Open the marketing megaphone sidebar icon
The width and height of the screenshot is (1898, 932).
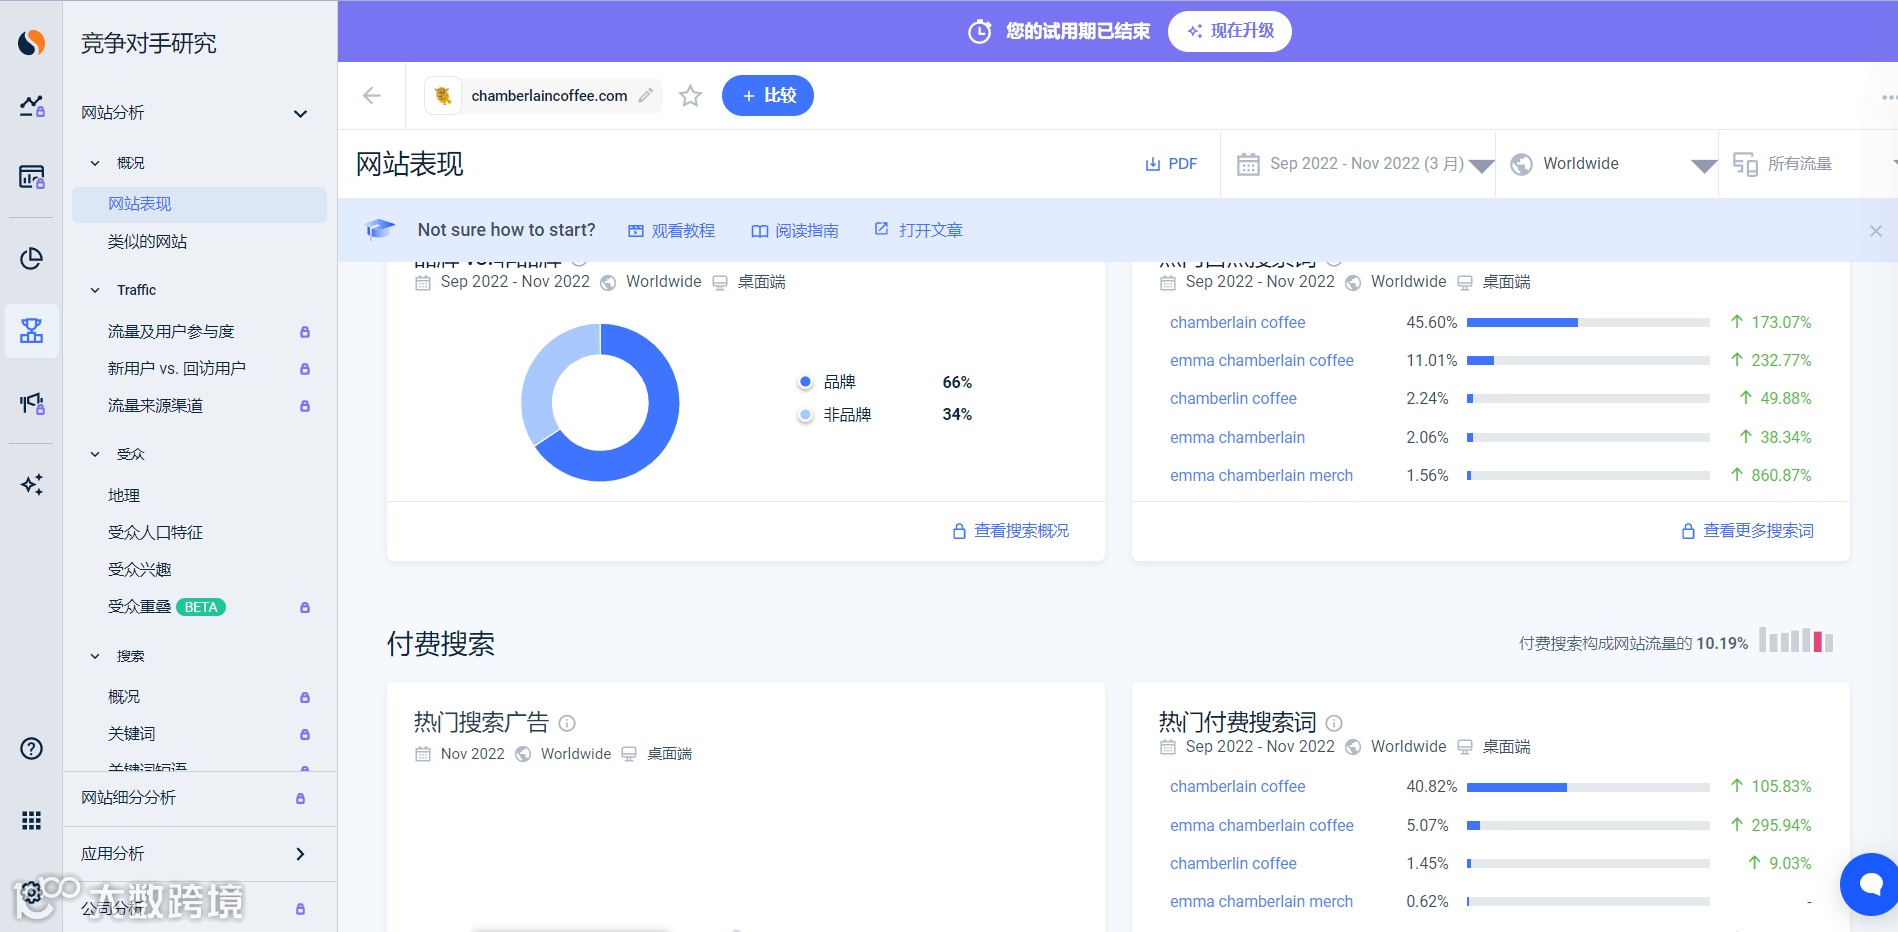[30, 403]
